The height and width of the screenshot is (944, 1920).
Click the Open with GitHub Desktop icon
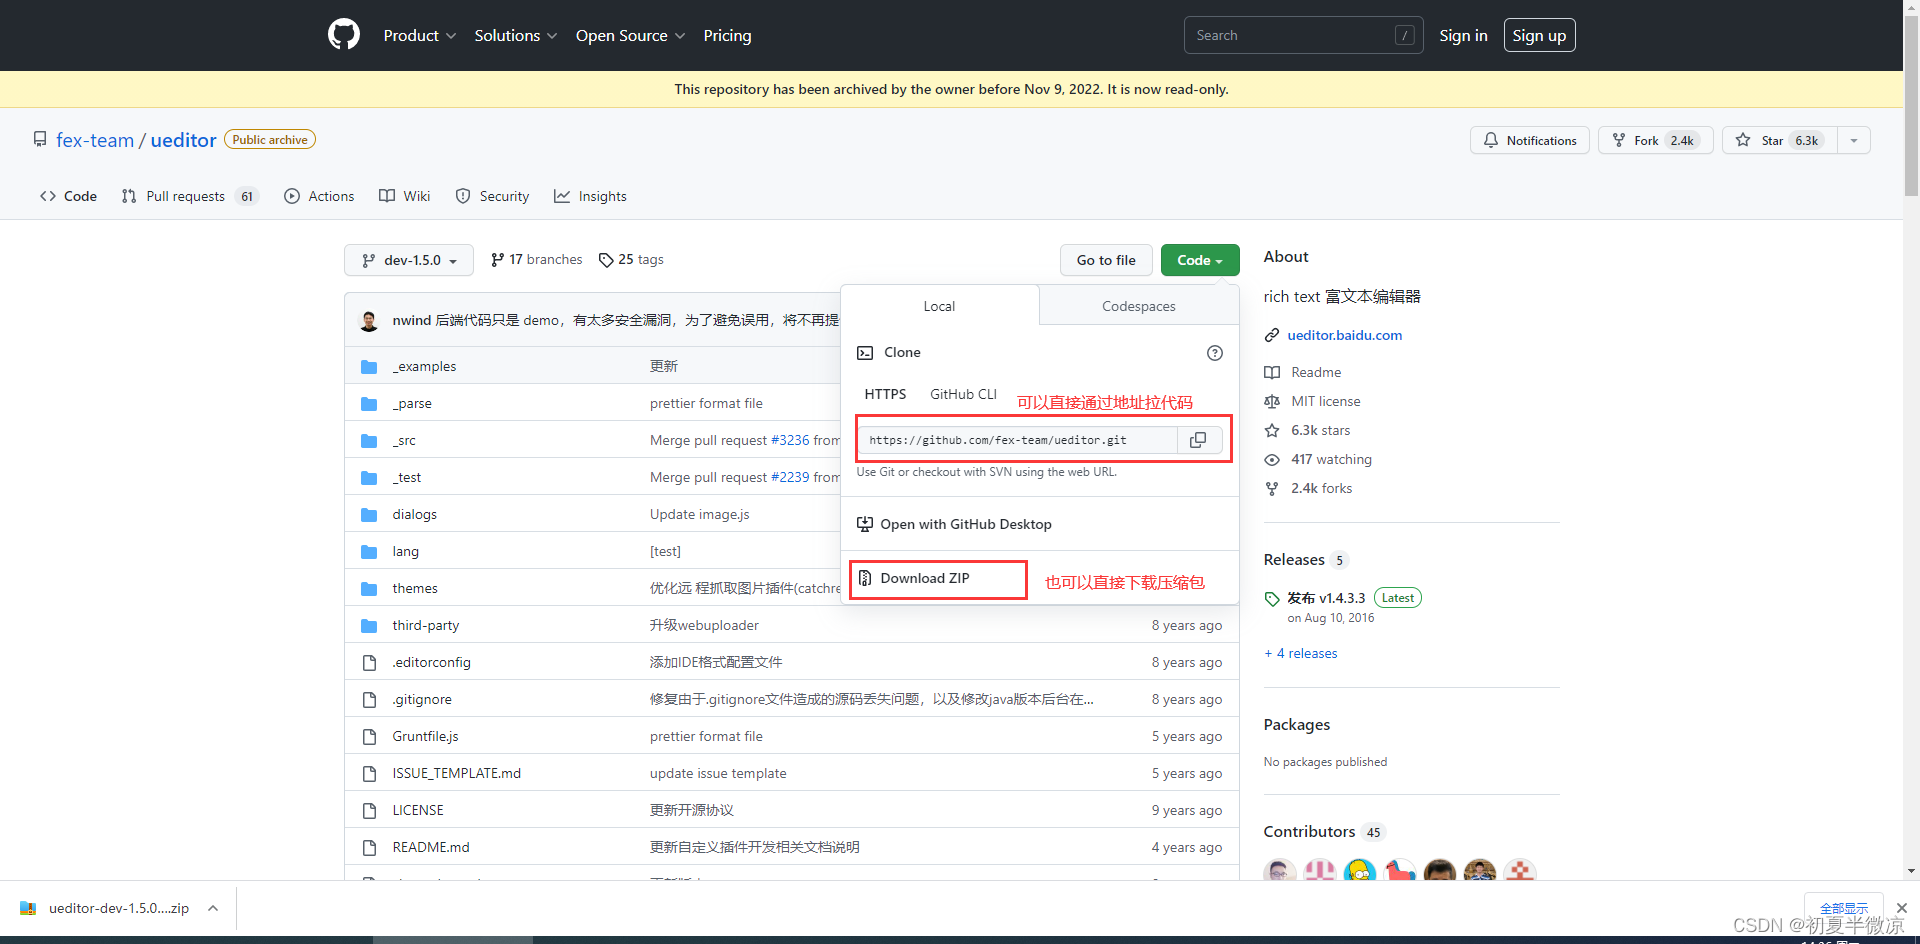pos(865,524)
